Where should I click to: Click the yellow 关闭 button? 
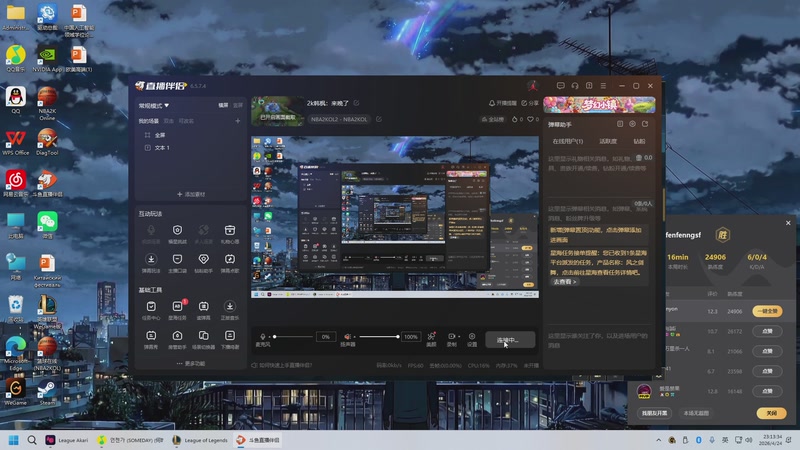point(771,413)
